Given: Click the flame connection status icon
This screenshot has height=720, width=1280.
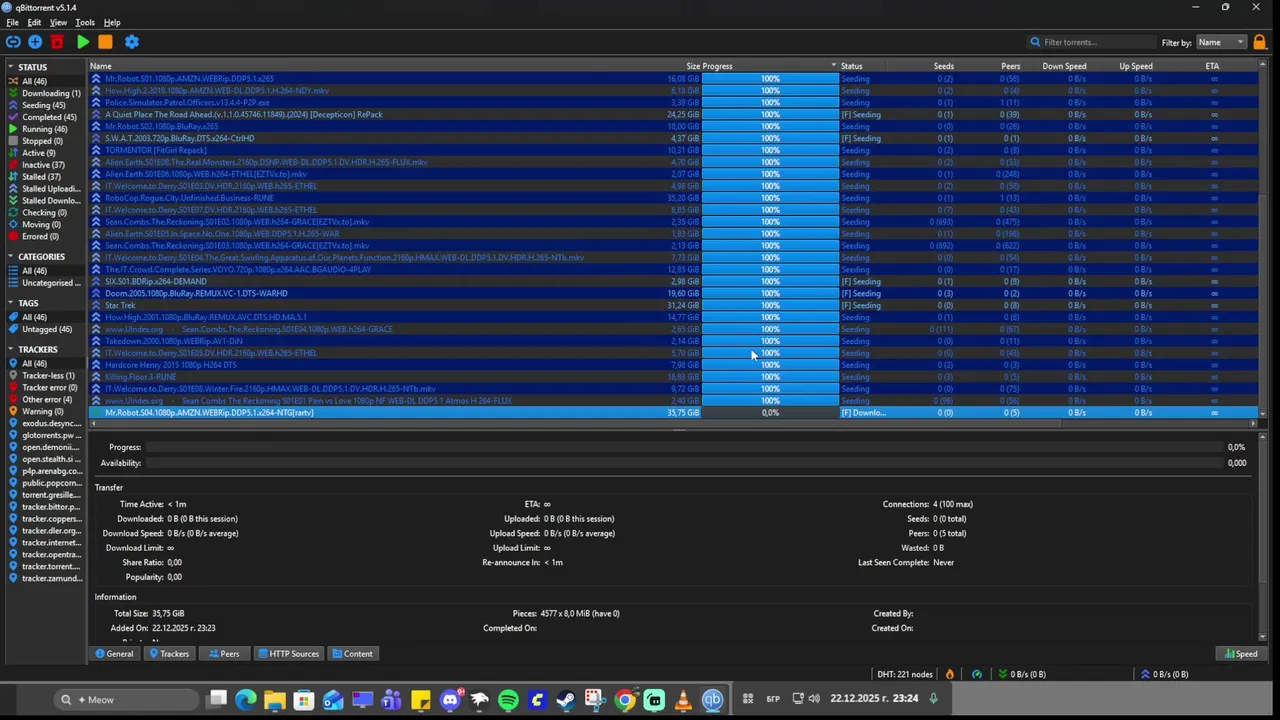Looking at the screenshot, I should point(950,674).
